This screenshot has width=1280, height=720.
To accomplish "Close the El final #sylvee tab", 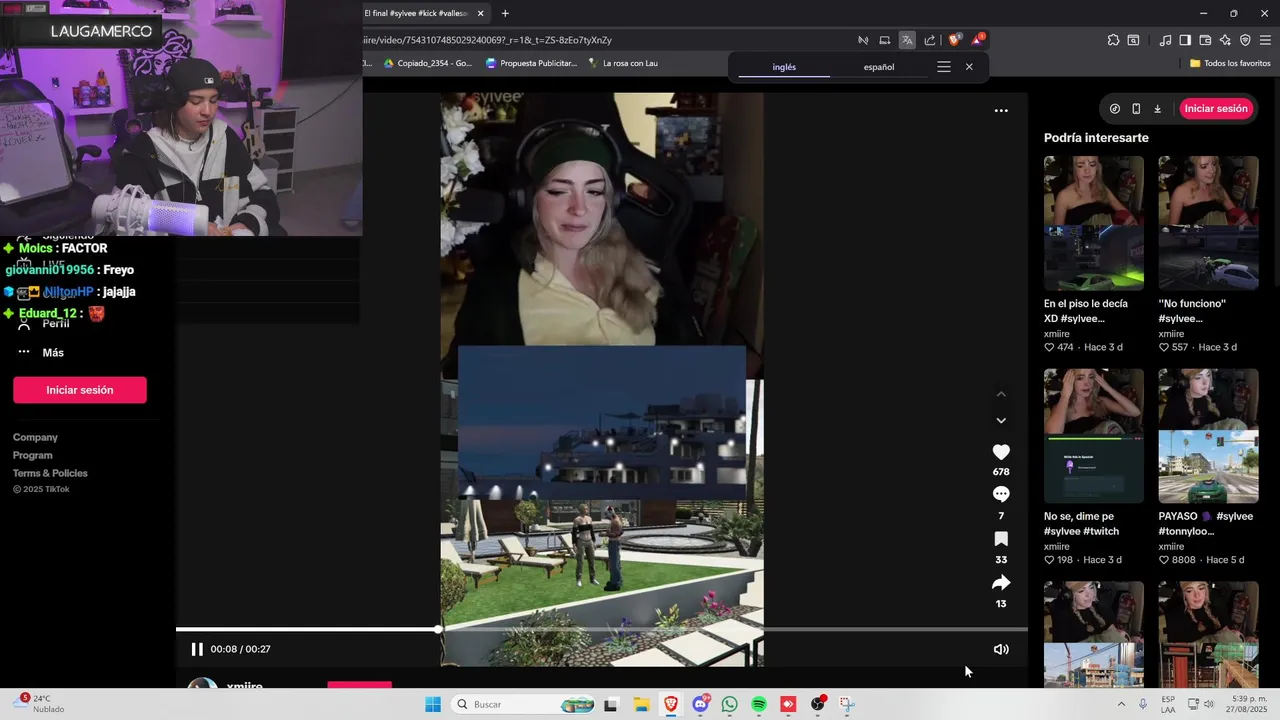I will tap(481, 13).
